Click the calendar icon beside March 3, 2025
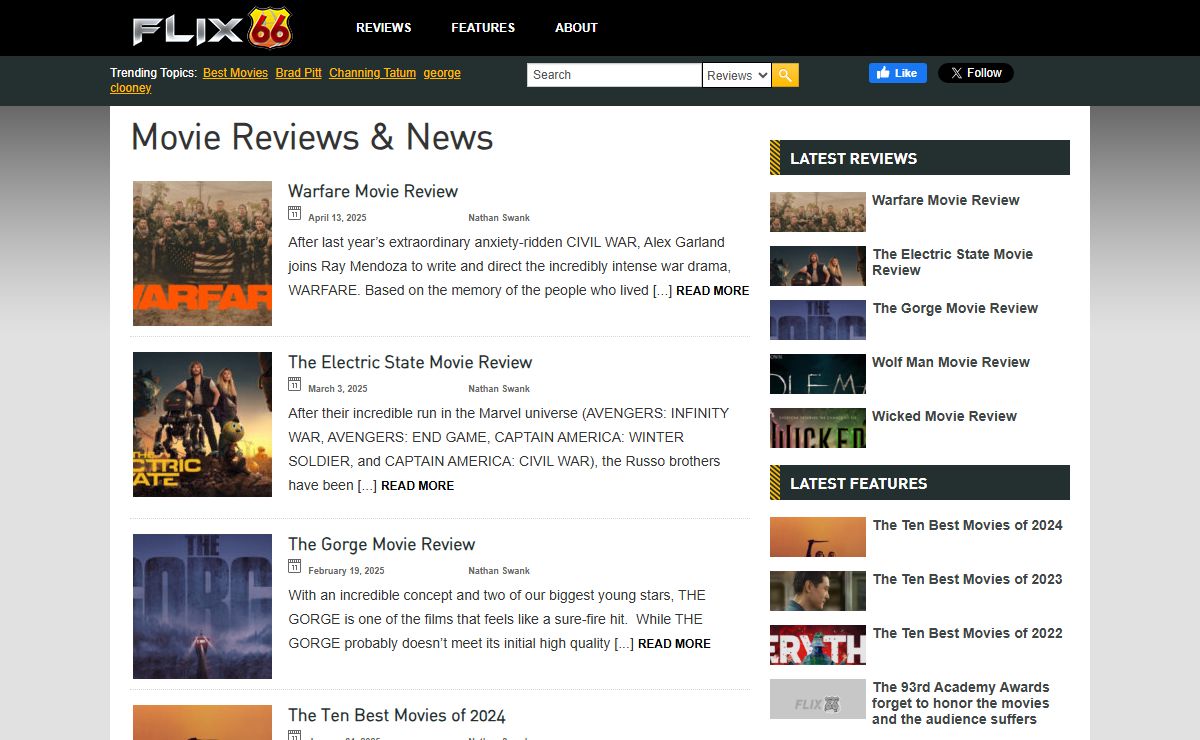Image resolution: width=1200 pixels, height=740 pixels. pos(294,384)
